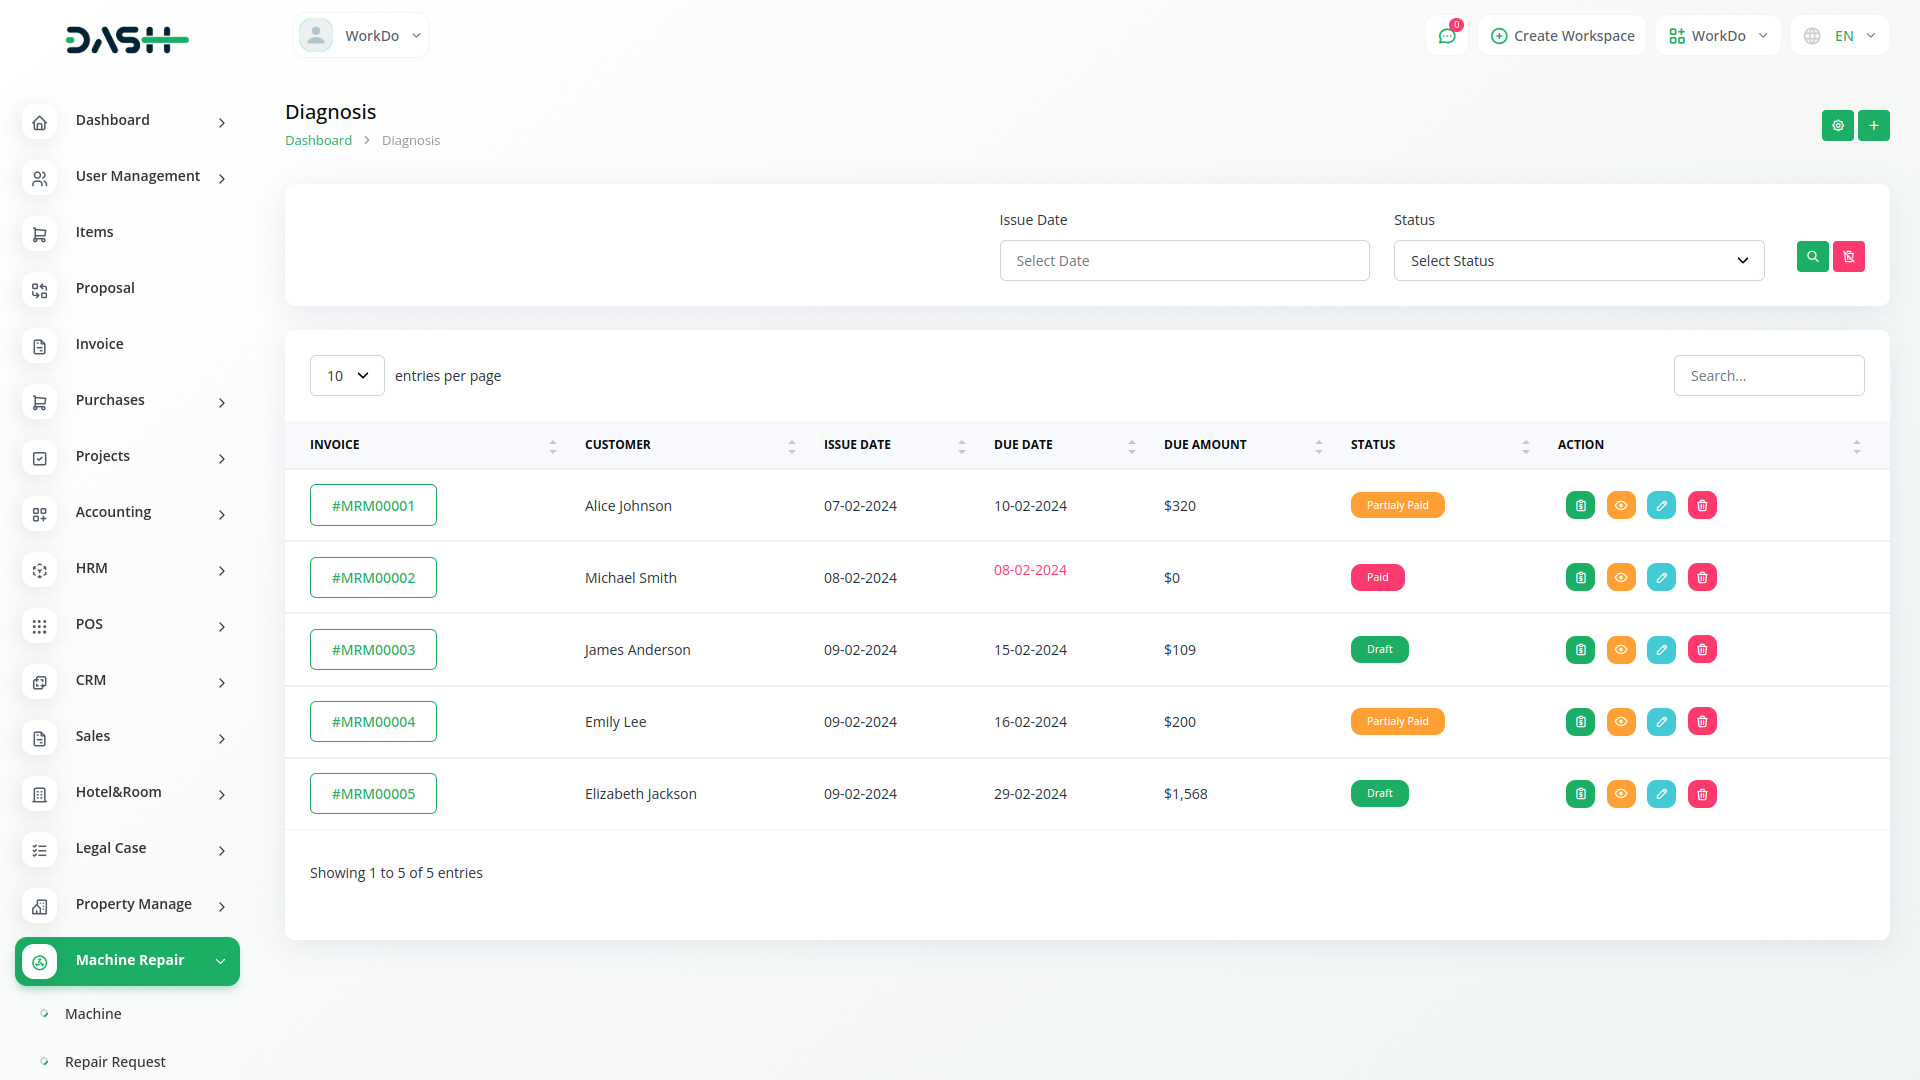
Task: Click the green search filter icon button
Action: coord(1812,257)
